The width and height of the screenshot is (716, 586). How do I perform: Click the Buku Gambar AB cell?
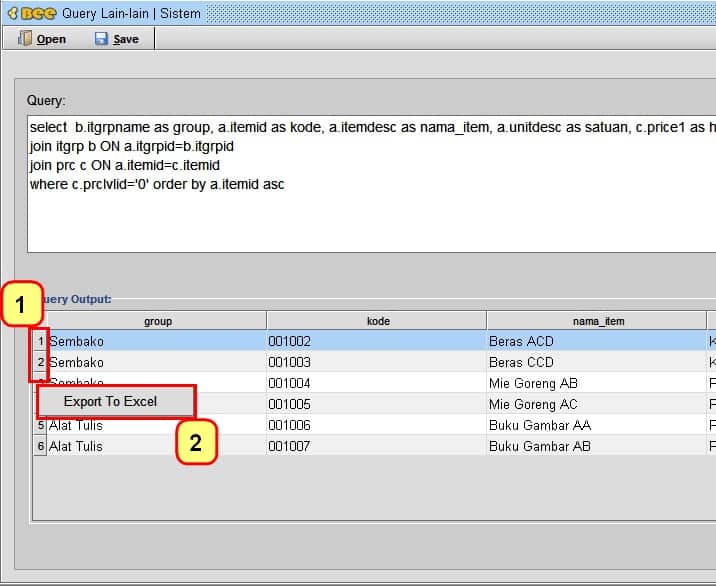pyautogui.click(x=597, y=446)
